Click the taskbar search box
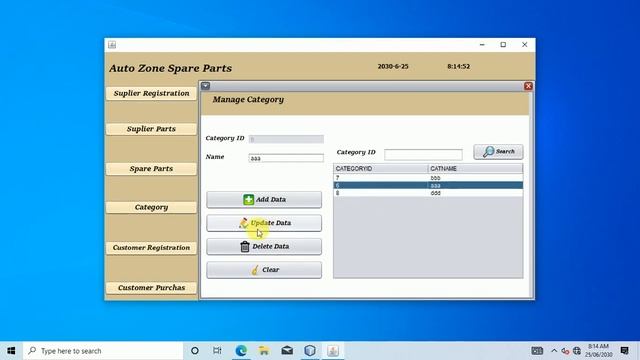The width and height of the screenshot is (640, 360). pos(103,351)
